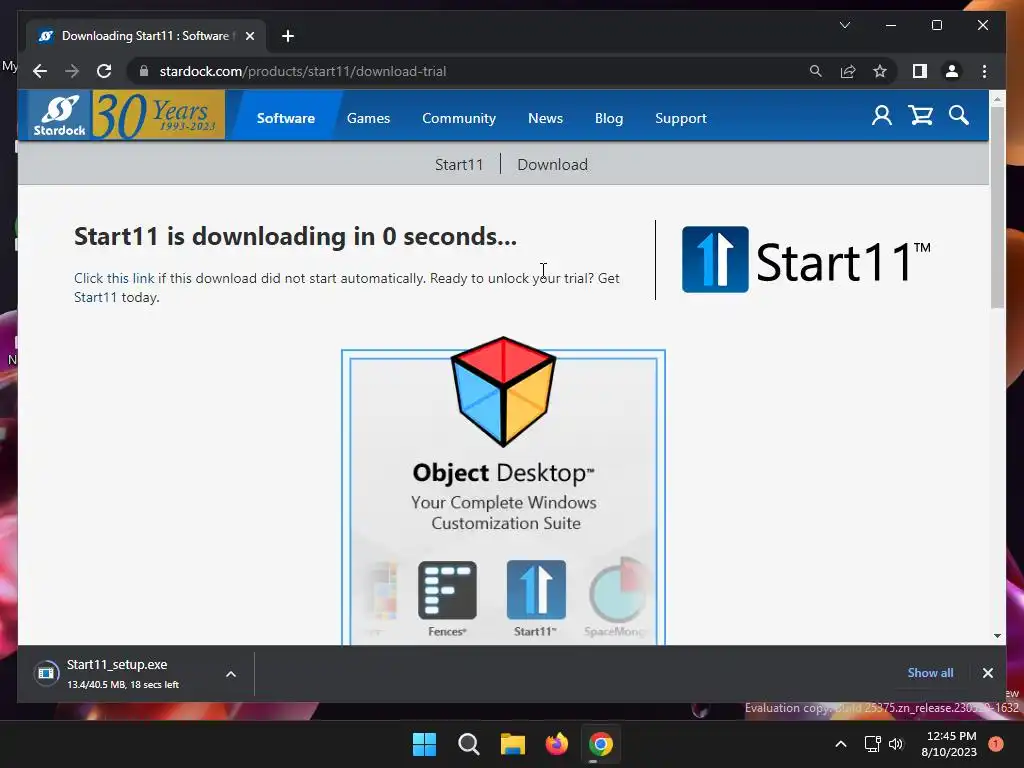Viewport: 1024px width, 768px height.
Task: Show hidden system tray icons
Action: pos(841,744)
